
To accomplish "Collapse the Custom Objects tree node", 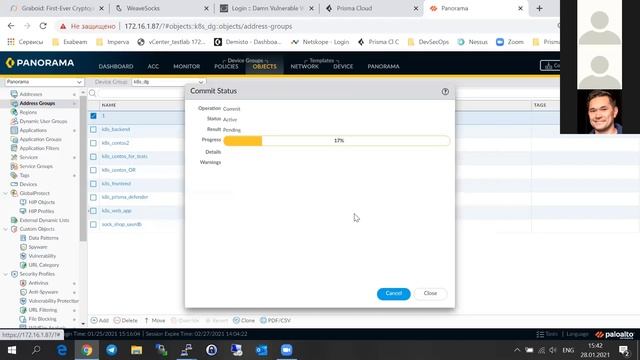I will click(6, 229).
